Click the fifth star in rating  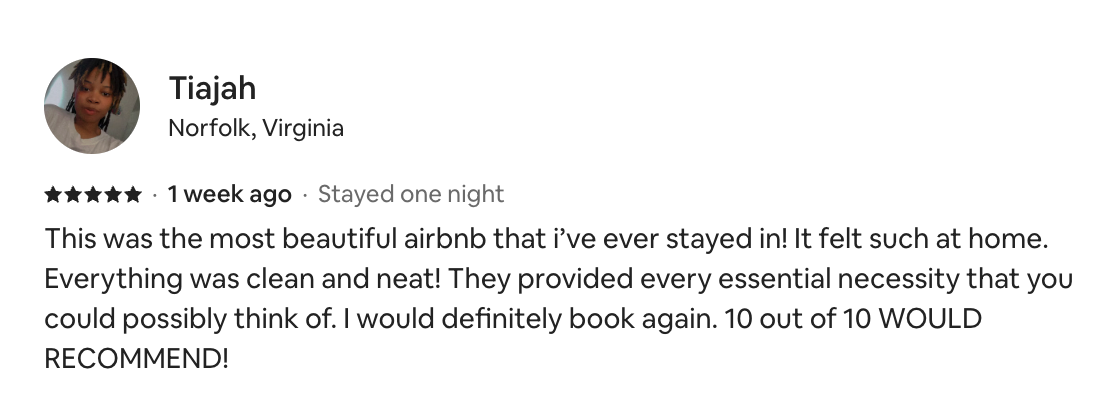tap(132, 194)
